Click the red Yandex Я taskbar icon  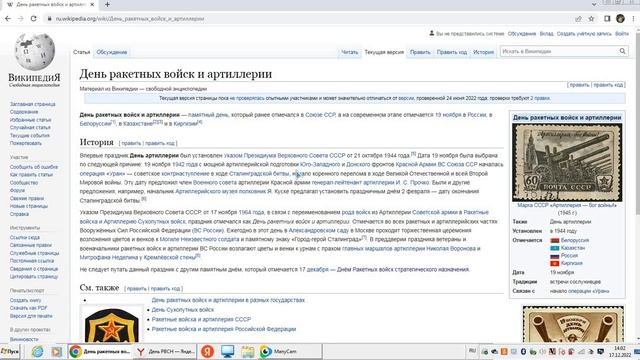pyautogui.click(x=207, y=351)
